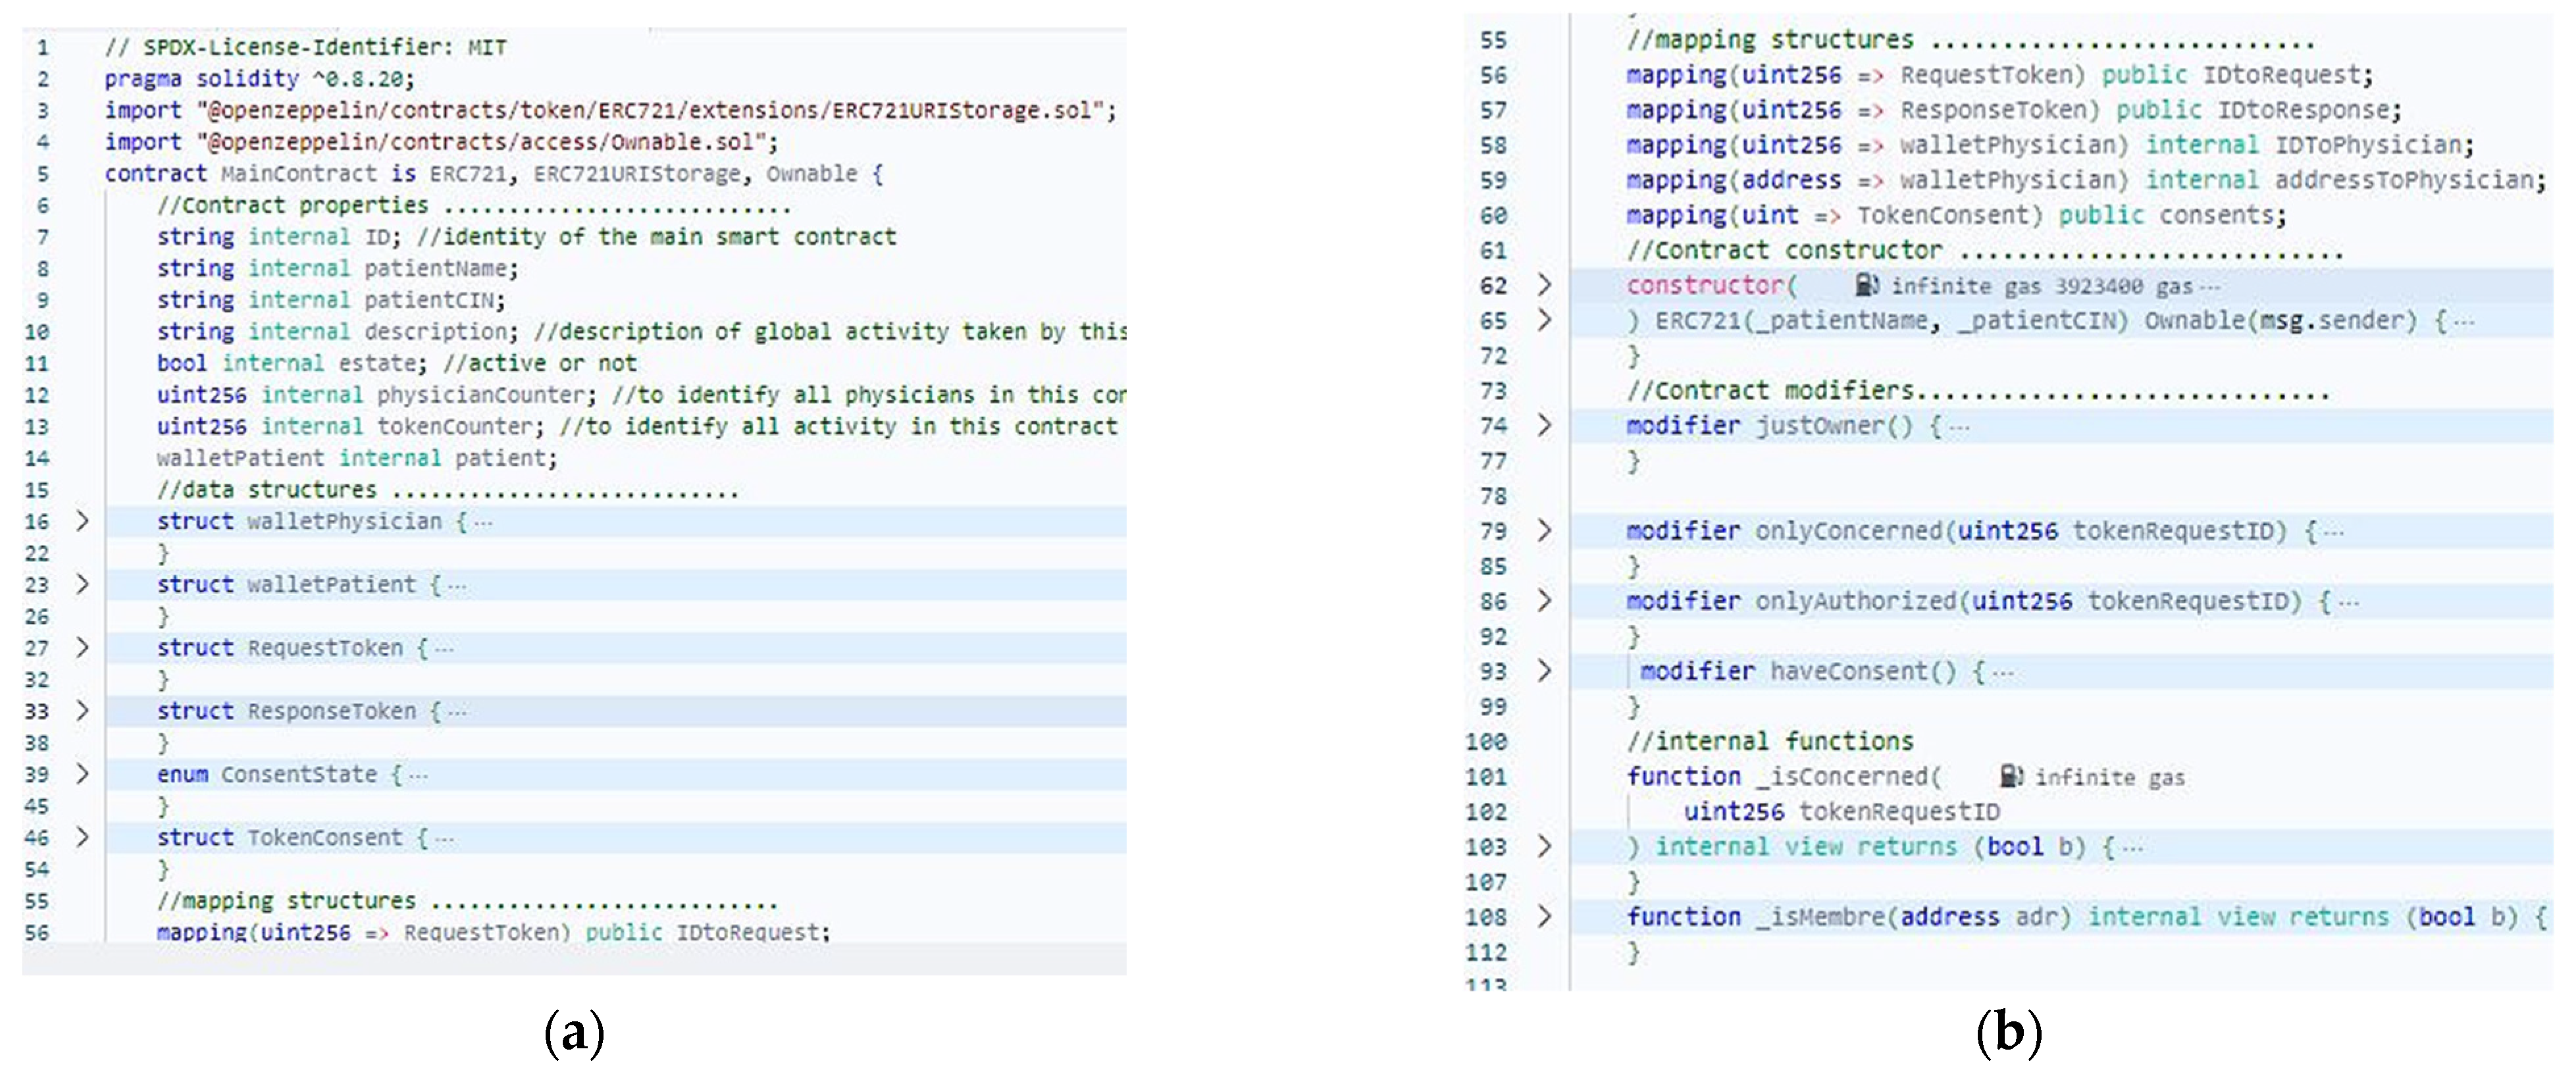Expand the TokenConsent struct fold arrow

tap(83, 837)
